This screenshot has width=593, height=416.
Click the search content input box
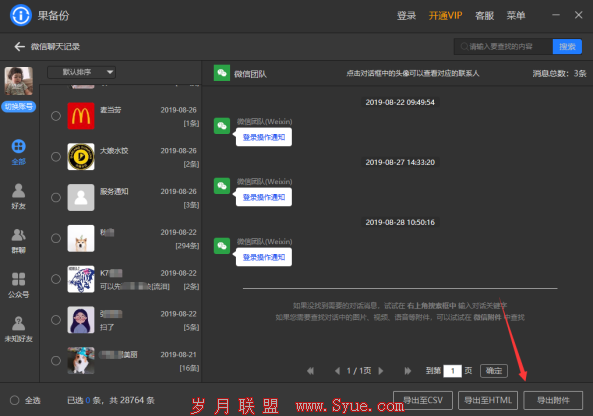click(503, 47)
